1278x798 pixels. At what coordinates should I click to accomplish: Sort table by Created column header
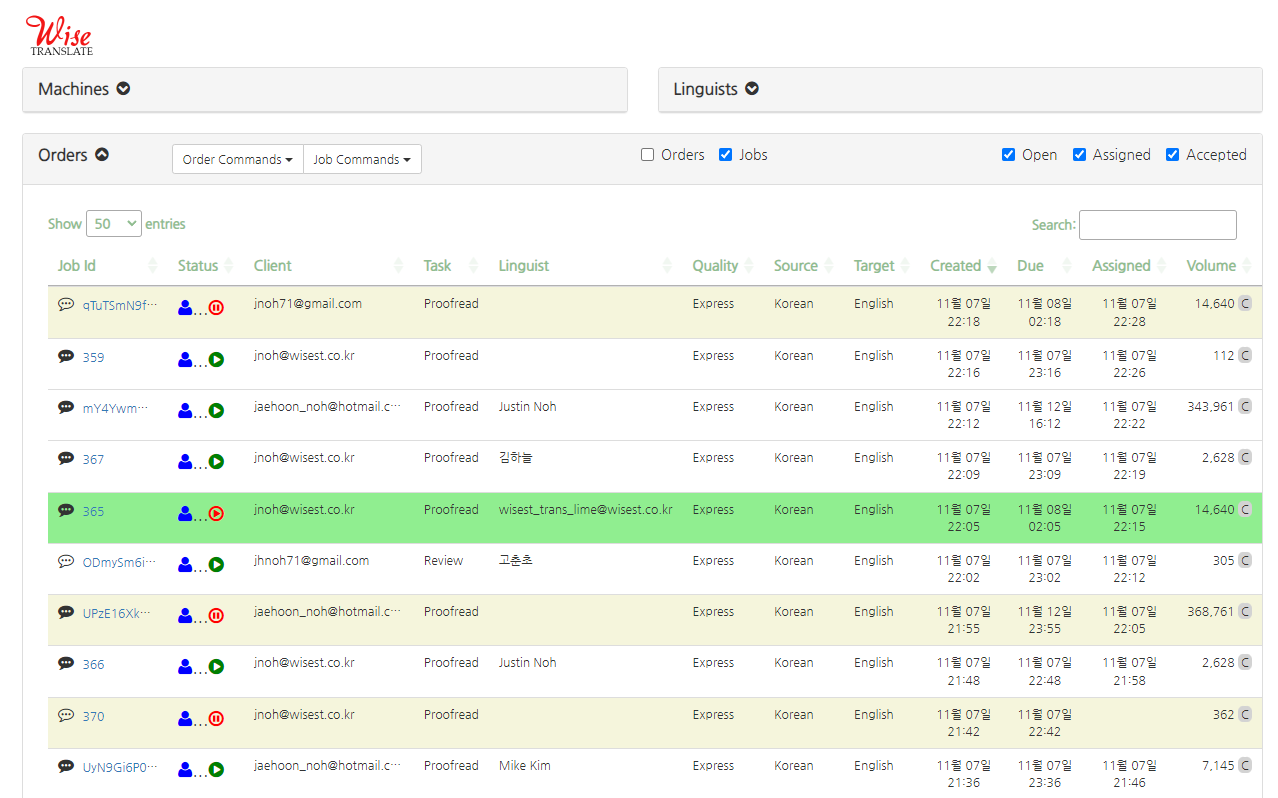(x=955, y=266)
